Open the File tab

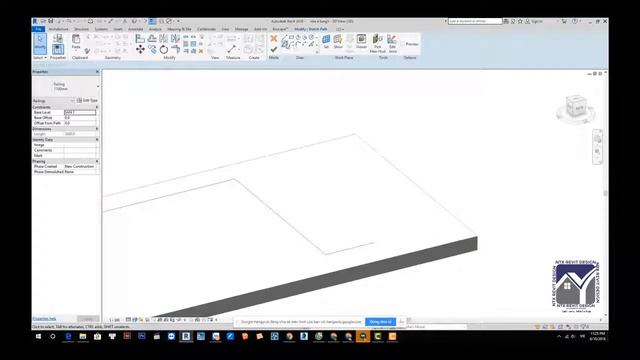pyautogui.click(x=39, y=29)
